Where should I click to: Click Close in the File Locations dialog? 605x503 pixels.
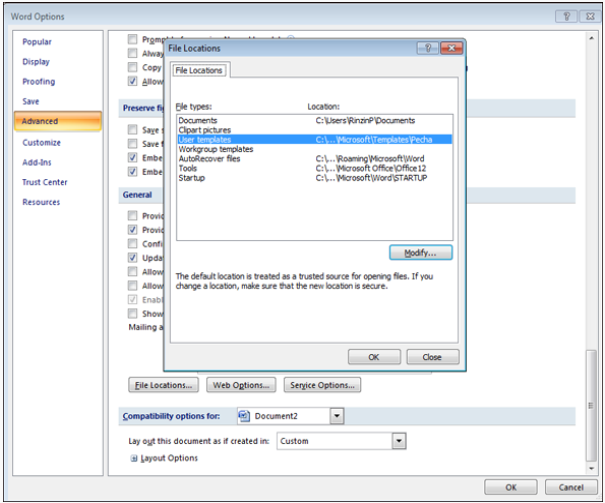point(431,357)
